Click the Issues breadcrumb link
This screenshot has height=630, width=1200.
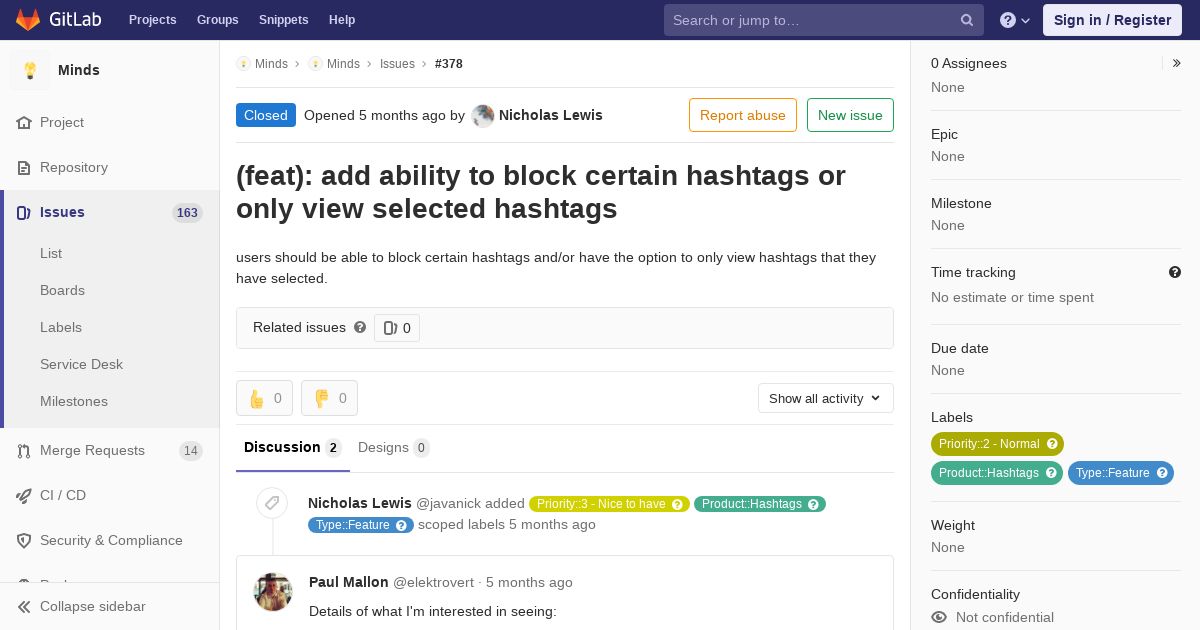(x=397, y=64)
